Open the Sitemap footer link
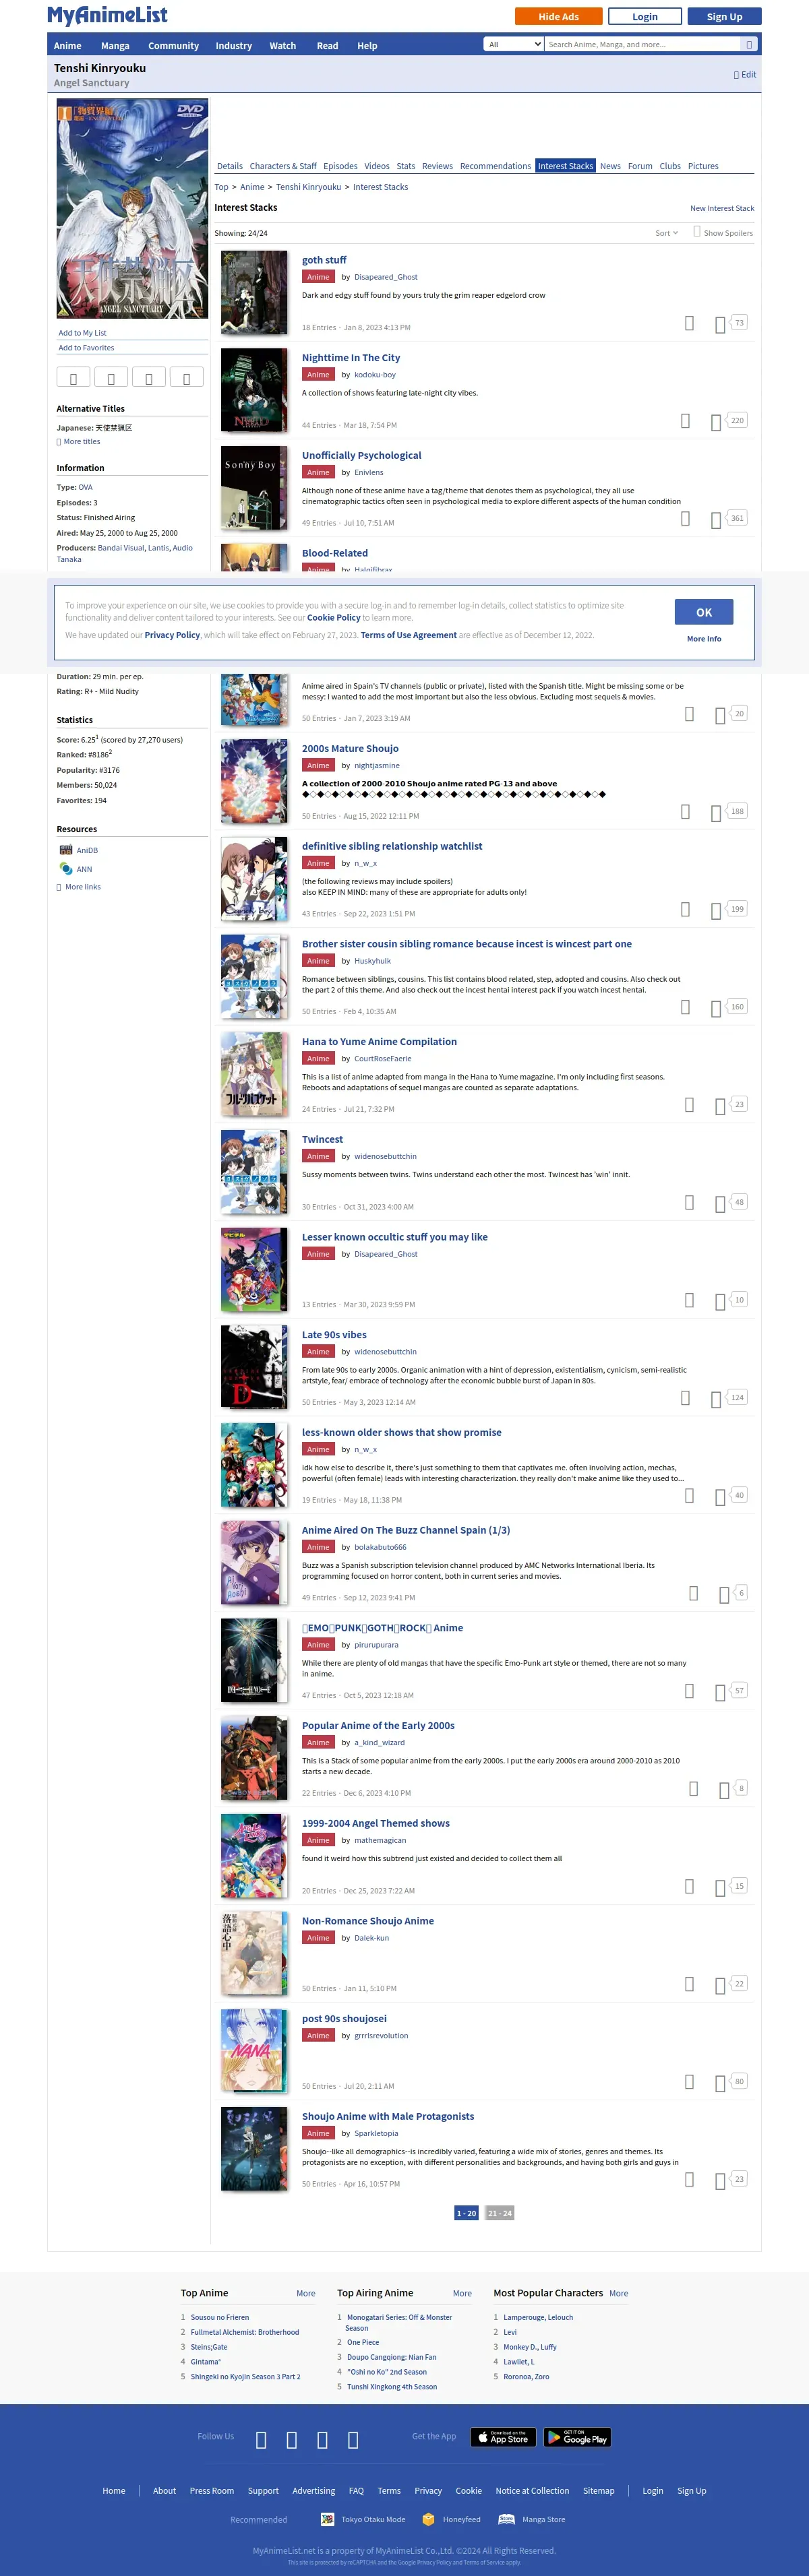Image resolution: width=809 pixels, height=2576 pixels. coord(599,2490)
